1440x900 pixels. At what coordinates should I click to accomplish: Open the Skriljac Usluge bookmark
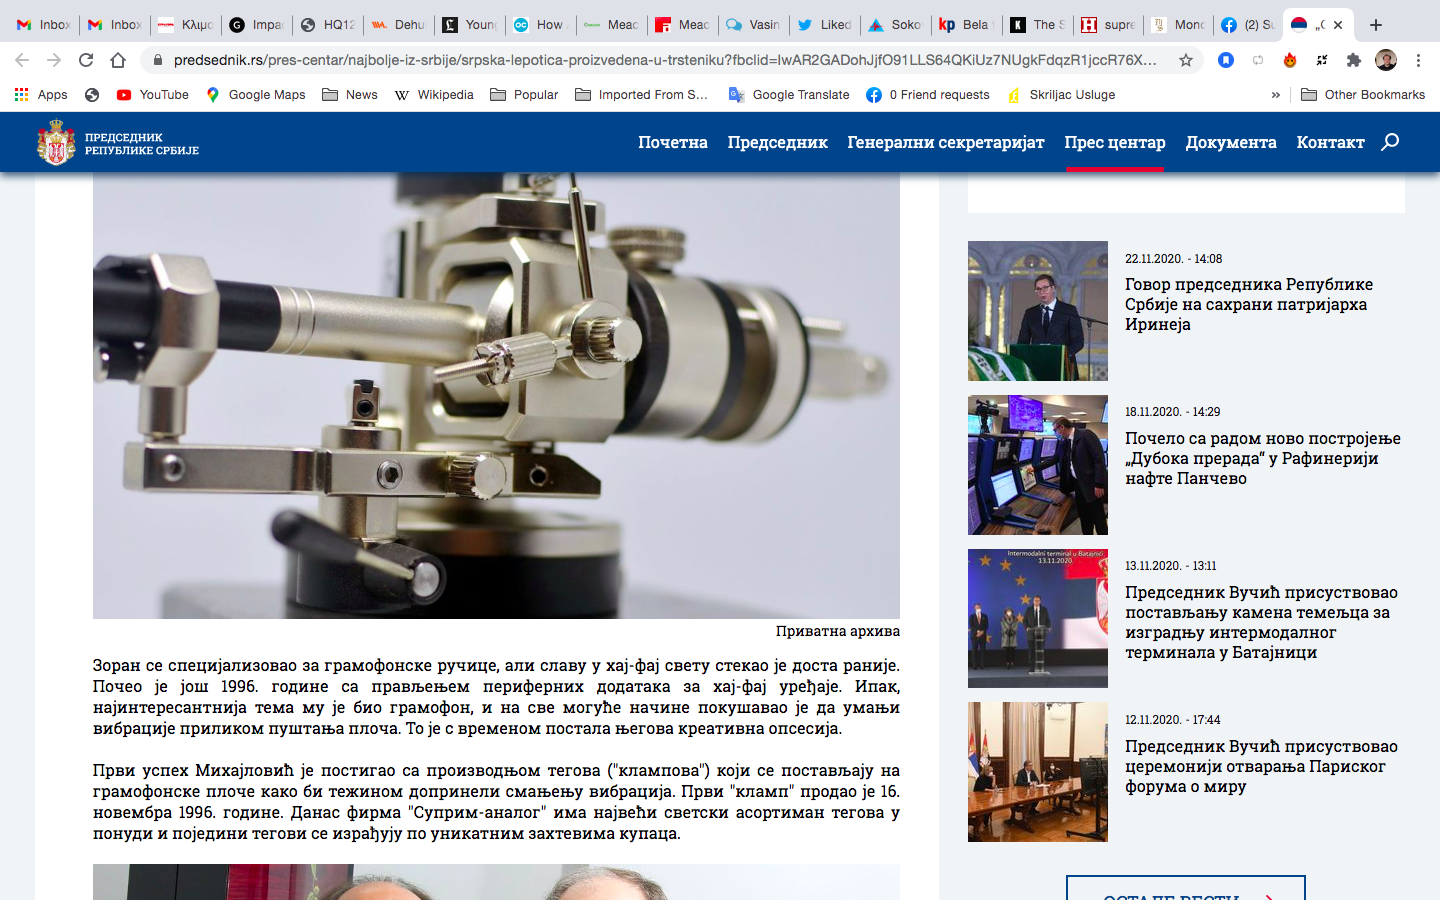pyautogui.click(x=1061, y=95)
